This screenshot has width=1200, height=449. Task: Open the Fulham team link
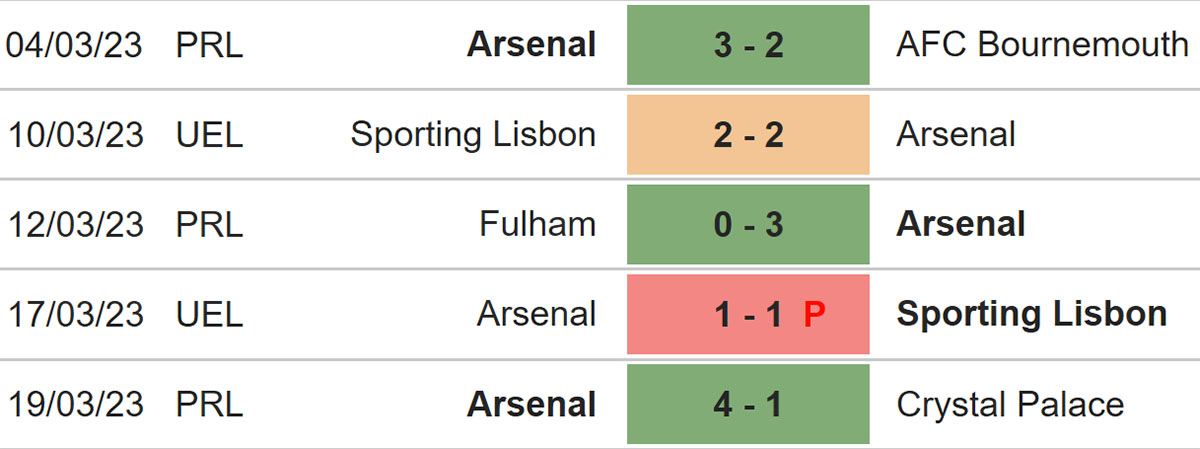coord(538,224)
